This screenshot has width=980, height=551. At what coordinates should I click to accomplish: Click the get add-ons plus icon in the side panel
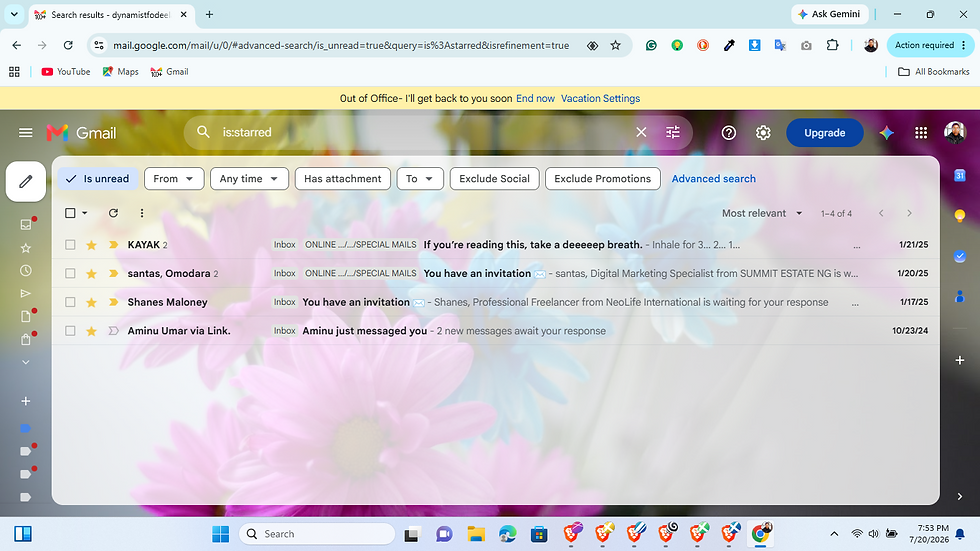[960, 360]
